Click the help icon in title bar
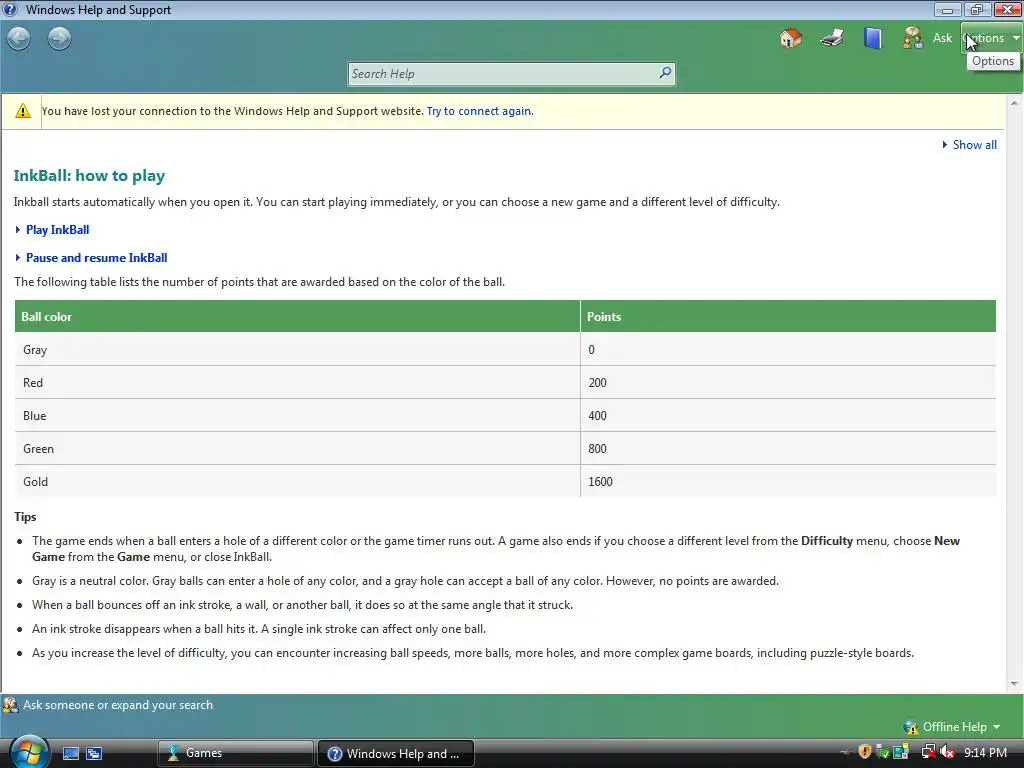The height and width of the screenshot is (768, 1024). pyautogui.click(x=10, y=9)
